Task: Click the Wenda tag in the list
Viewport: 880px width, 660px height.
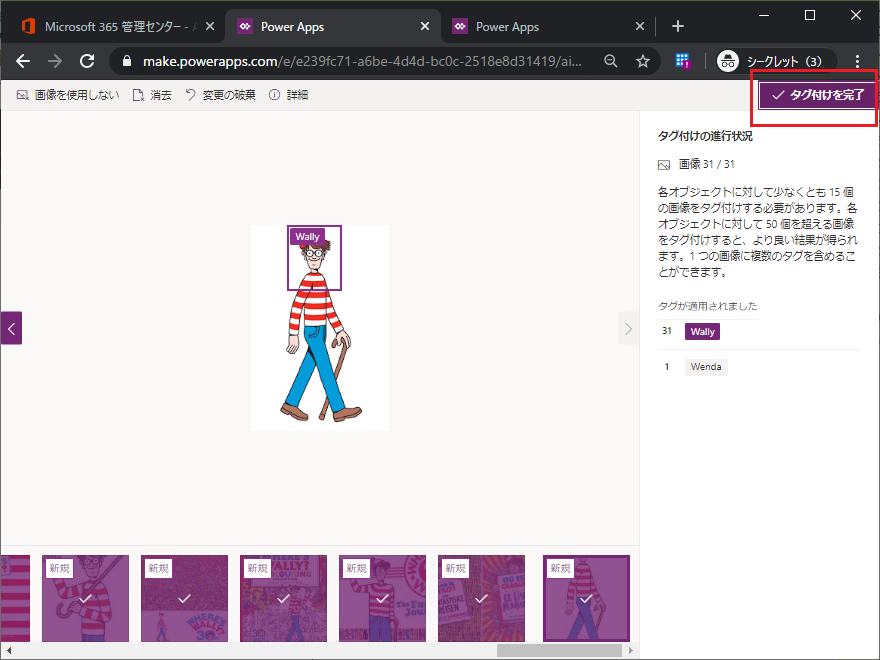Action: tap(706, 367)
